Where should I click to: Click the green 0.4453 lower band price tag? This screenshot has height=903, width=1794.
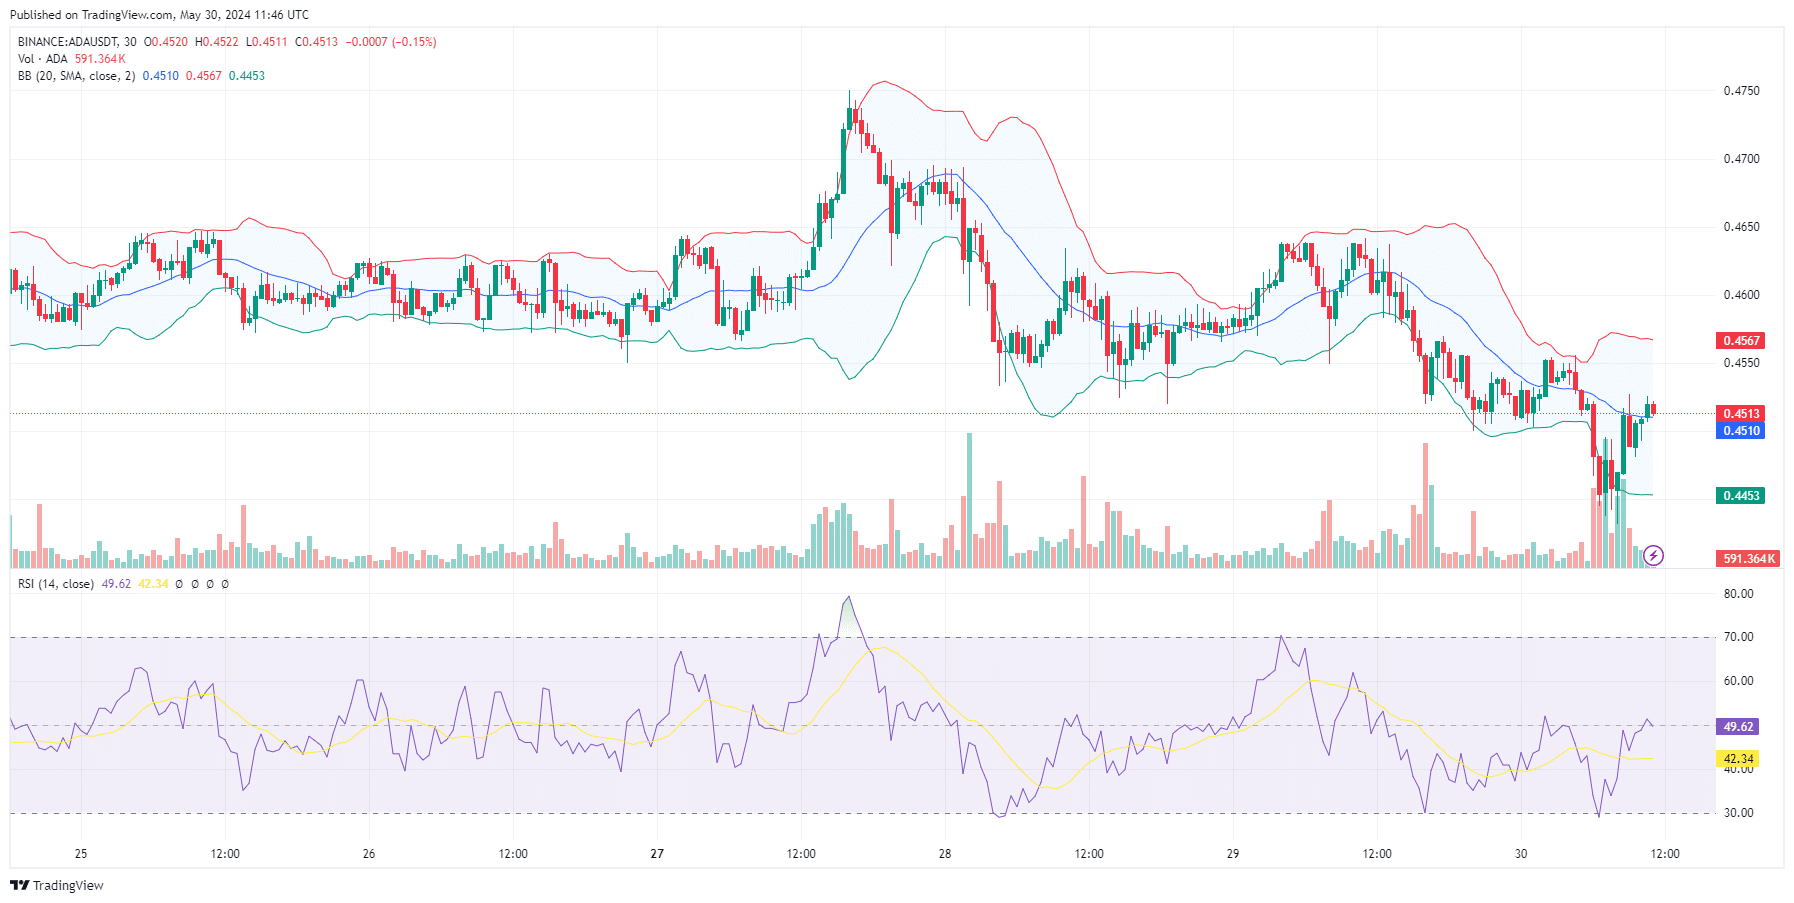point(1741,496)
